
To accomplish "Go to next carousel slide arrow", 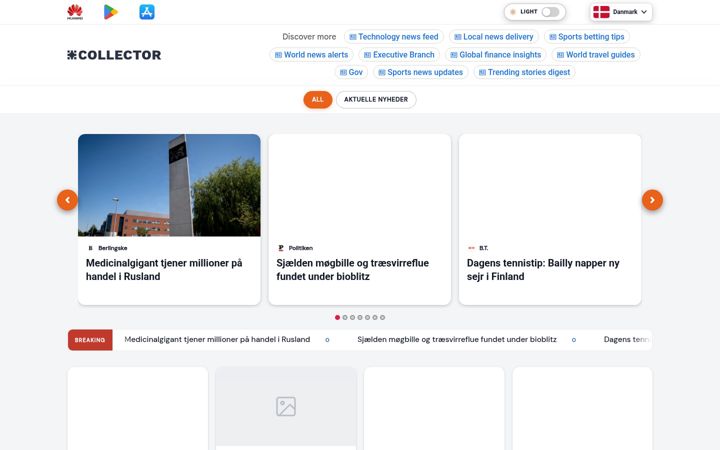I will click(x=652, y=200).
